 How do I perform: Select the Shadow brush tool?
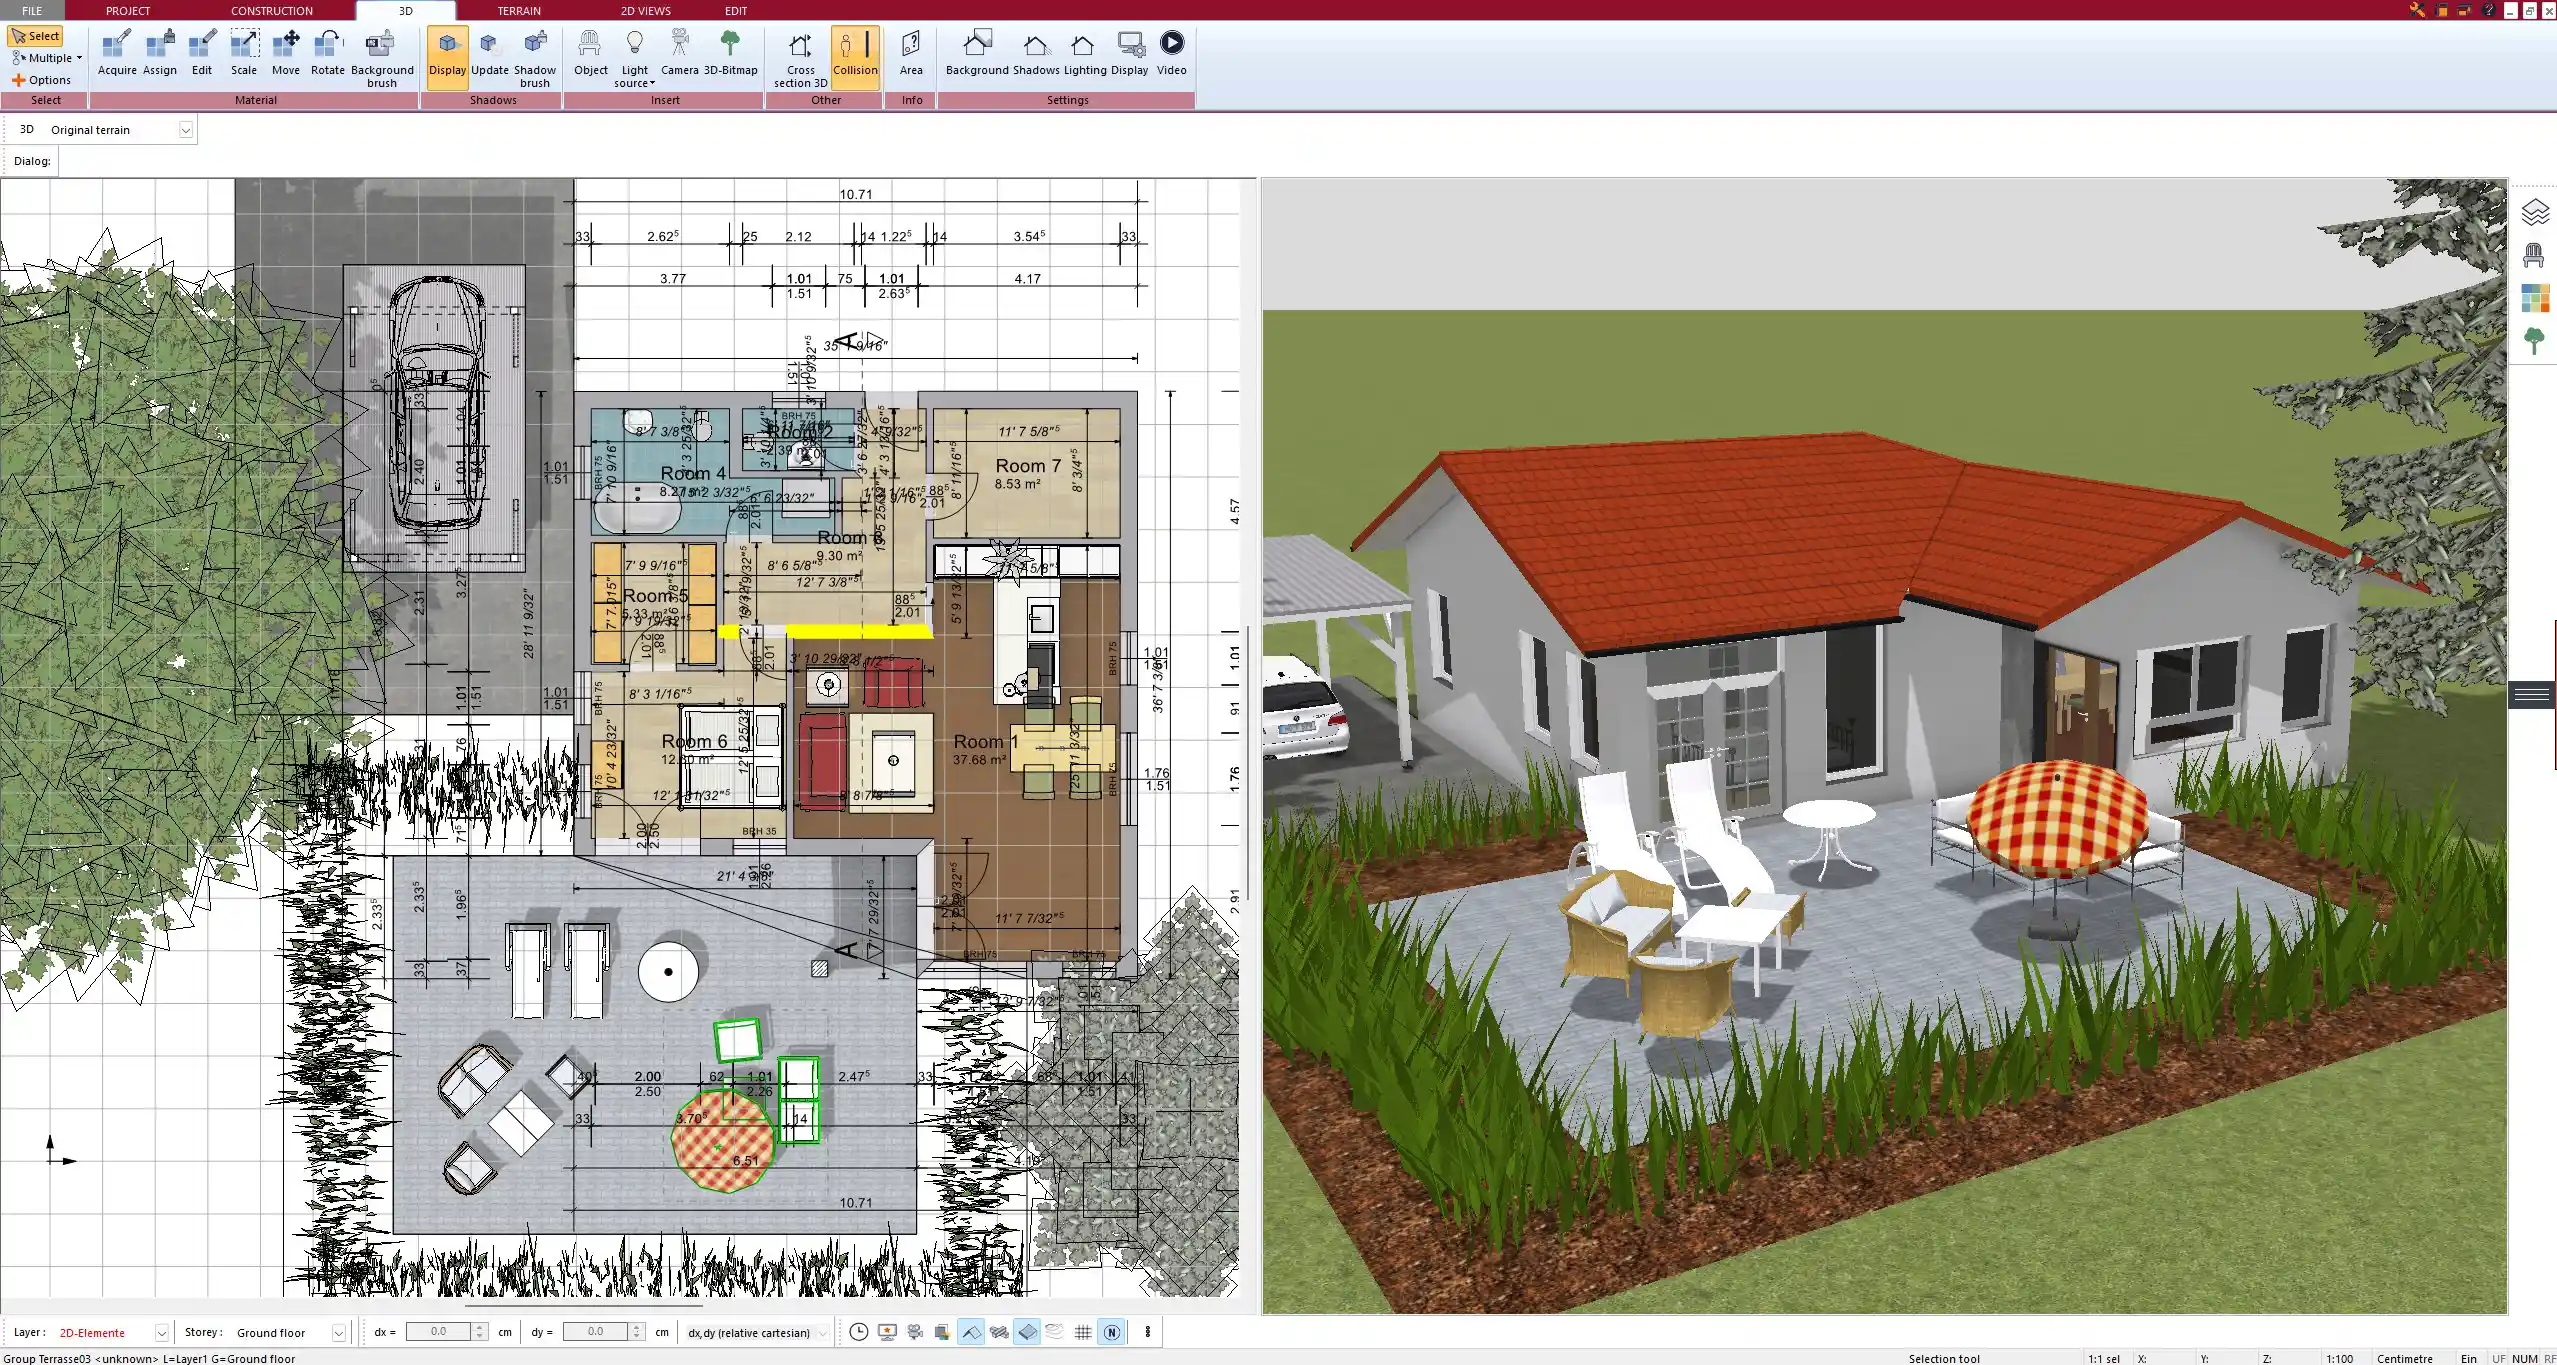coord(535,58)
